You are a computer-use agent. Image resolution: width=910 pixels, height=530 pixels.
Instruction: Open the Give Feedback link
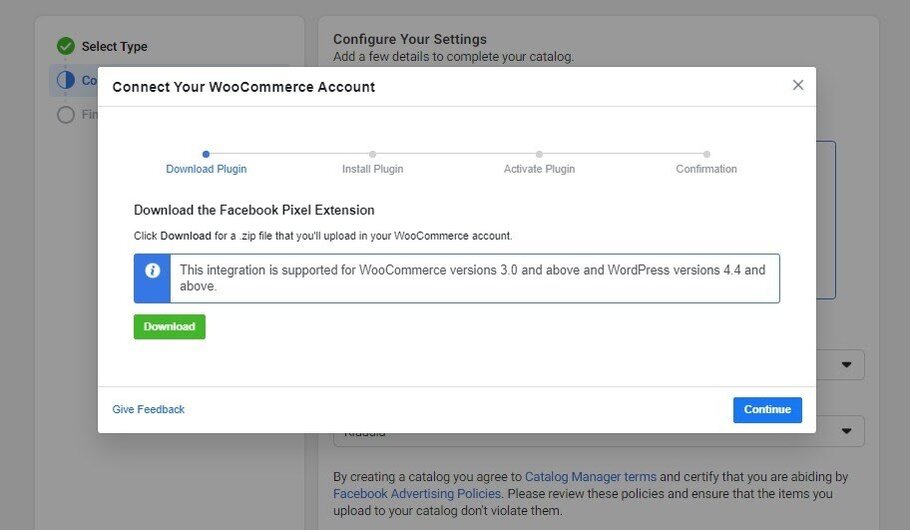[148, 409]
